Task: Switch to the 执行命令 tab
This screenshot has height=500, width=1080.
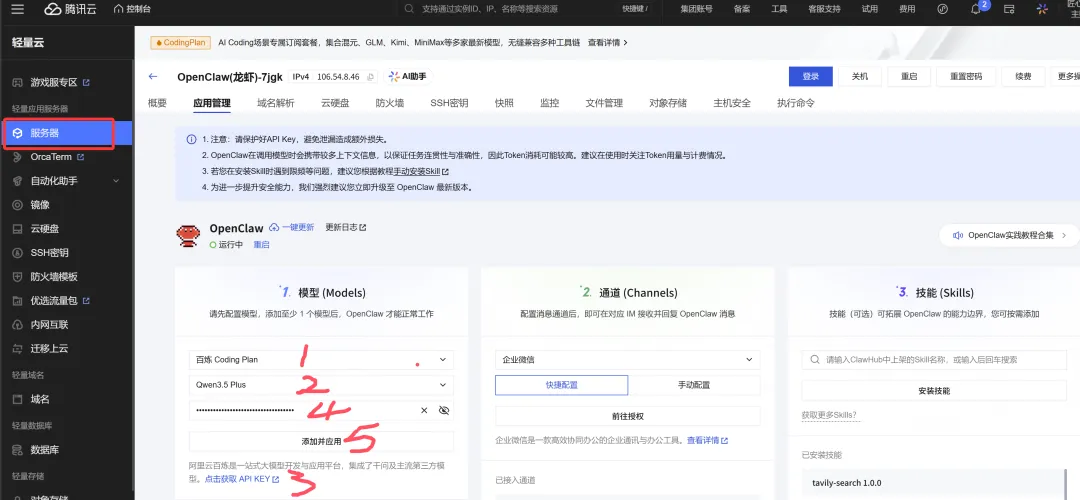Action: tap(796, 103)
